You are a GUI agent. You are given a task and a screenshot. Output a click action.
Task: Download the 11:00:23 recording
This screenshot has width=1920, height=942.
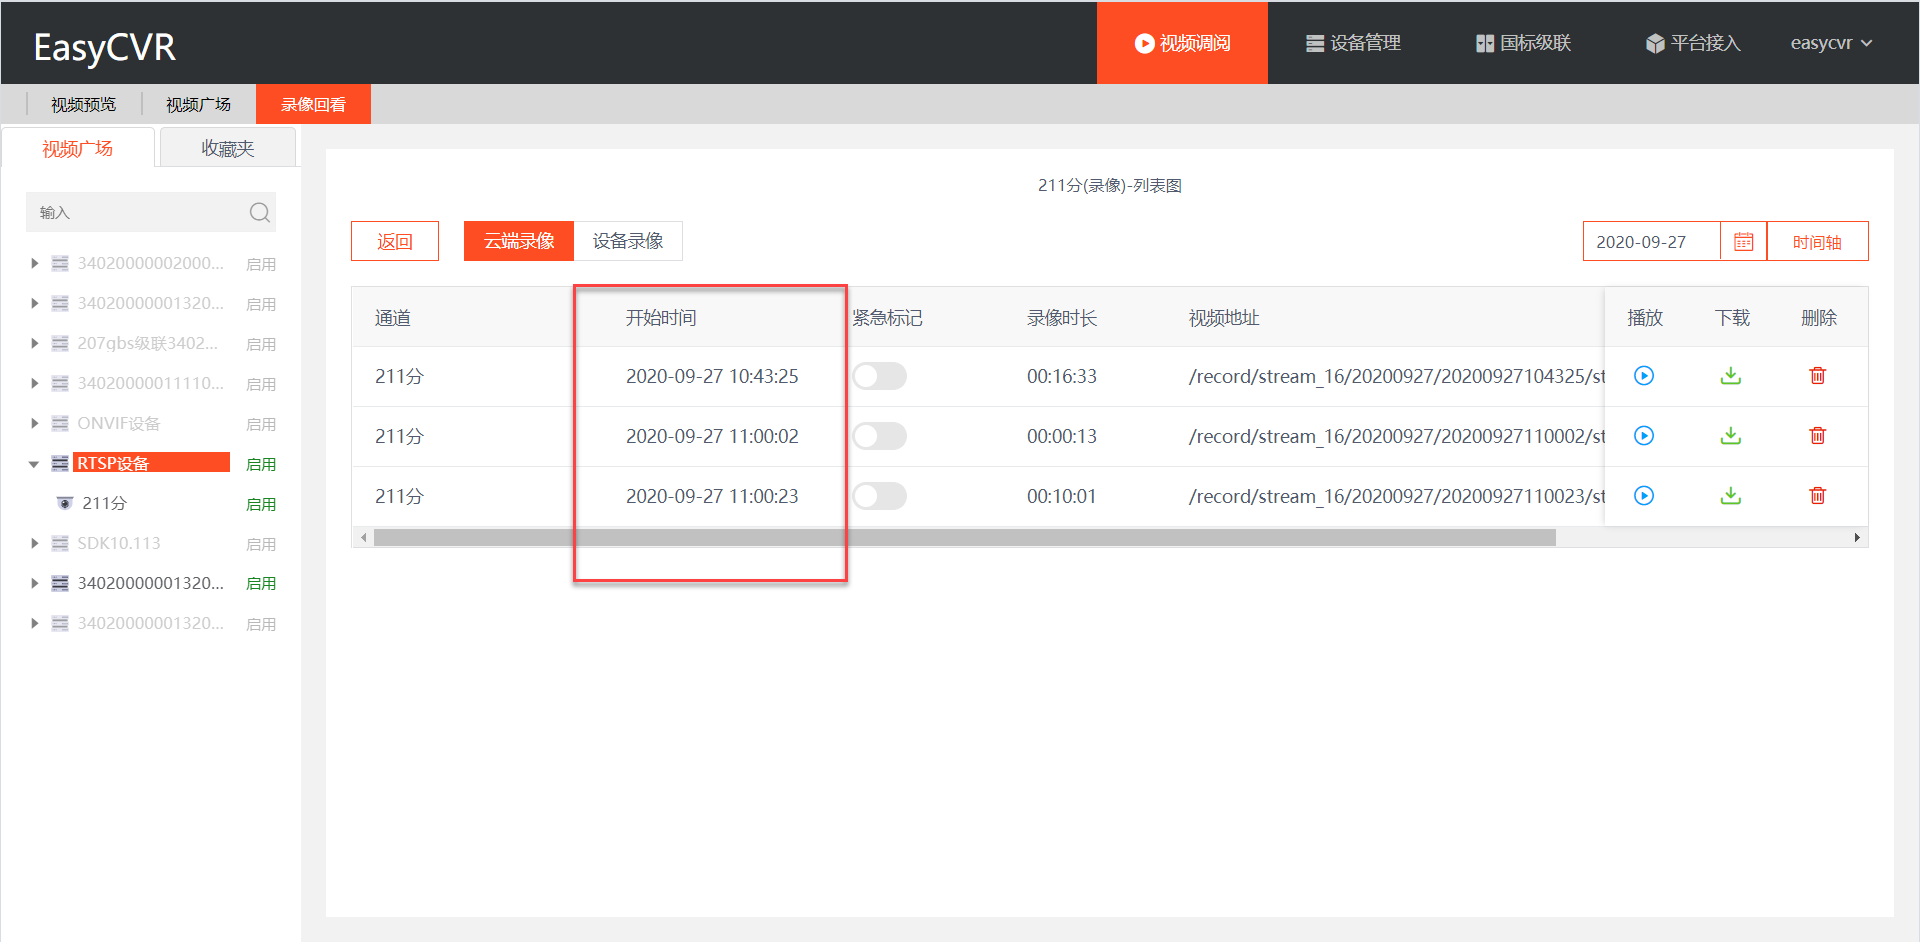pyautogui.click(x=1731, y=496)
